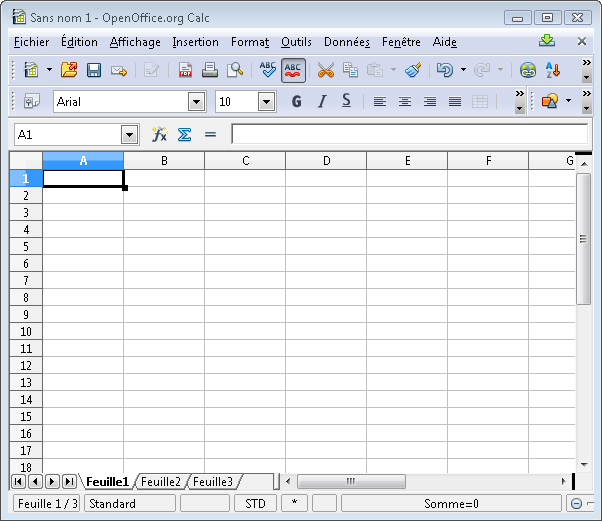
Task: Open the Undo history dropdown arrow
Action: (463, 70)
